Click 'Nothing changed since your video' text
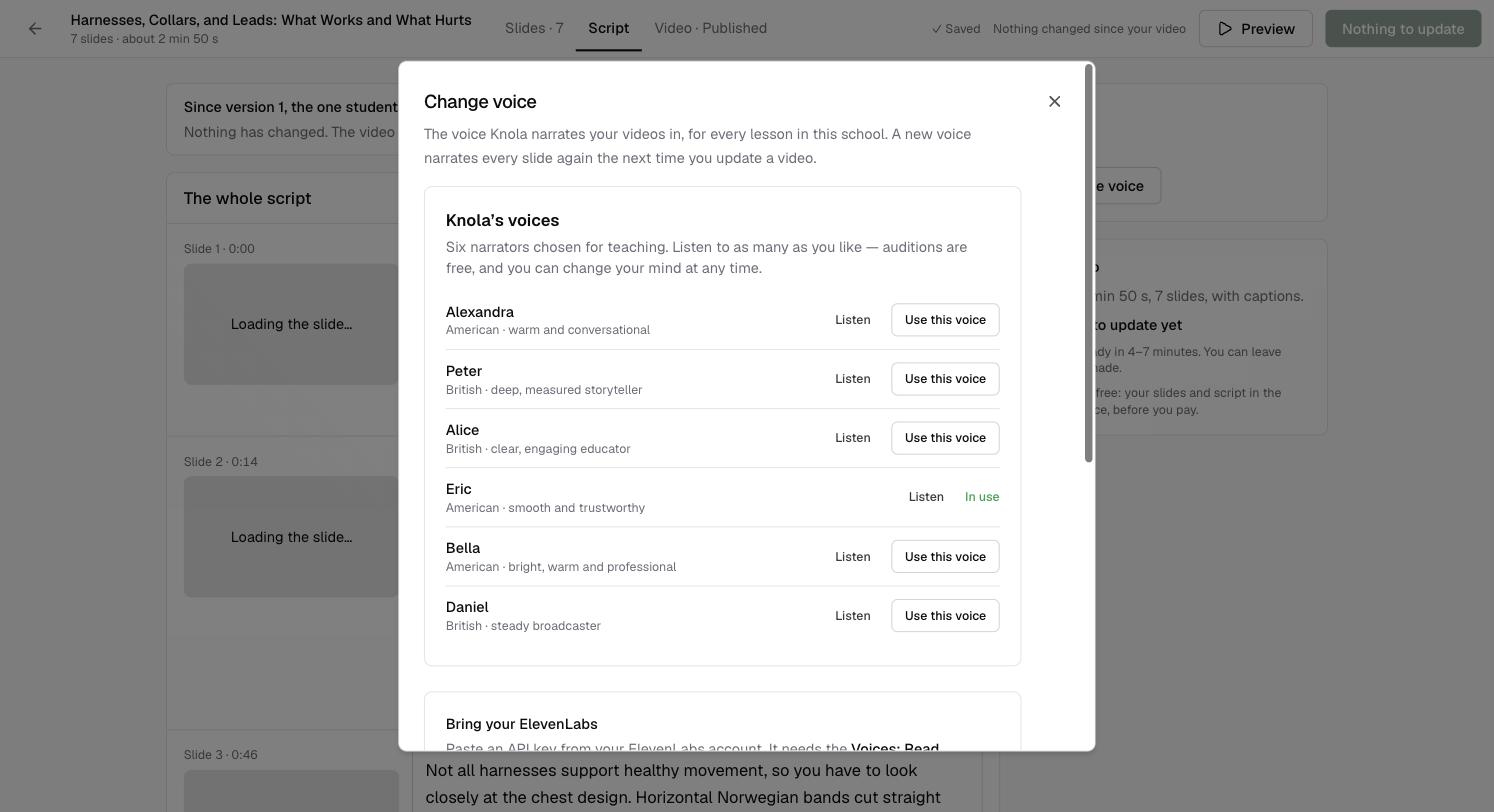 tap(1089, 29)
